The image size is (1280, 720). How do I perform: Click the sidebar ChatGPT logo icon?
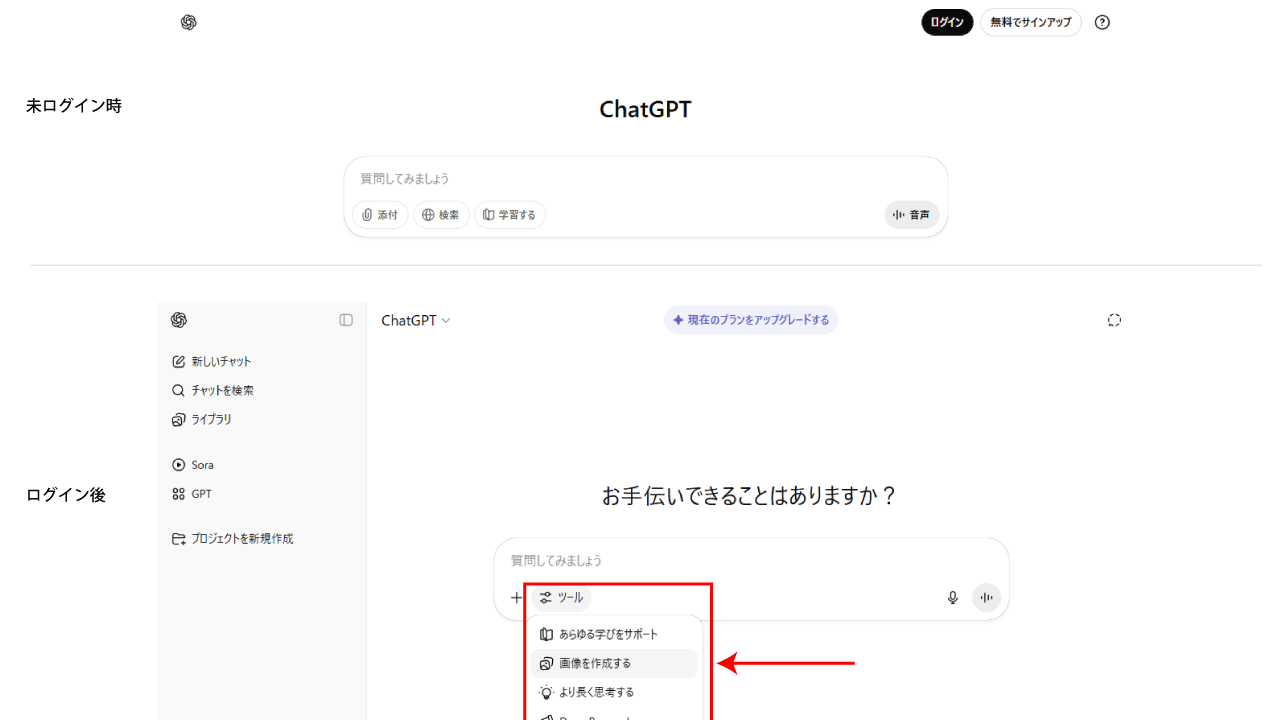[x=179, y=320]
